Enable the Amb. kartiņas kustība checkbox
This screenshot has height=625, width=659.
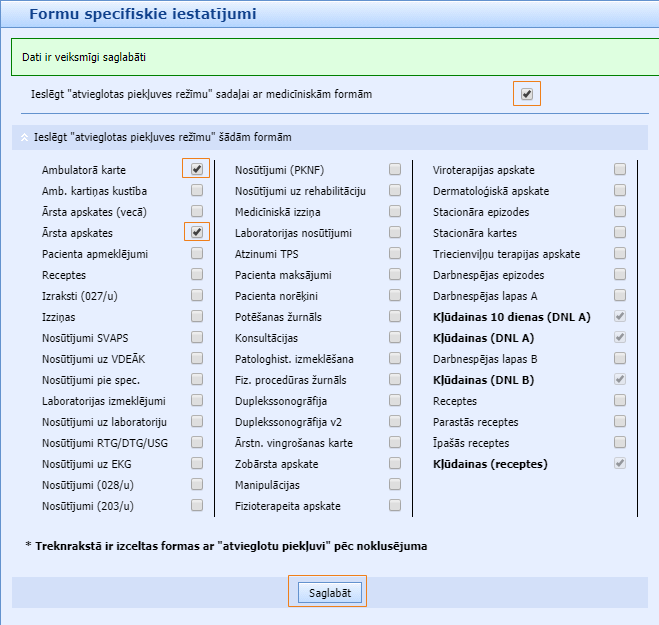(197, 190)
